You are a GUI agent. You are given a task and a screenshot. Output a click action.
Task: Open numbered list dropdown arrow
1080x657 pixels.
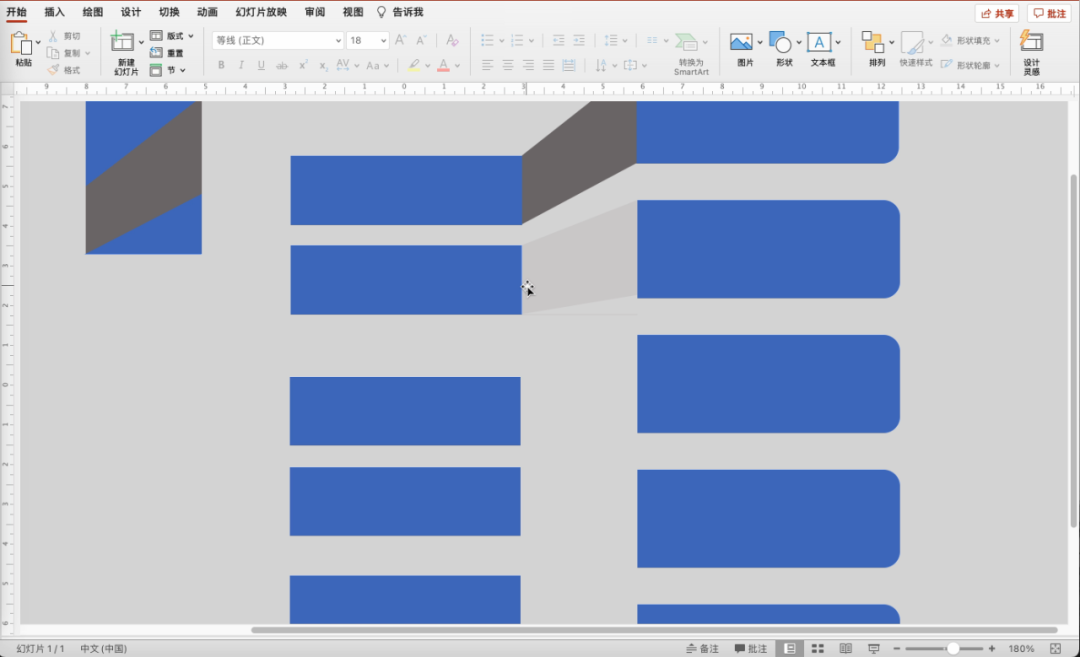click(531, 41)
